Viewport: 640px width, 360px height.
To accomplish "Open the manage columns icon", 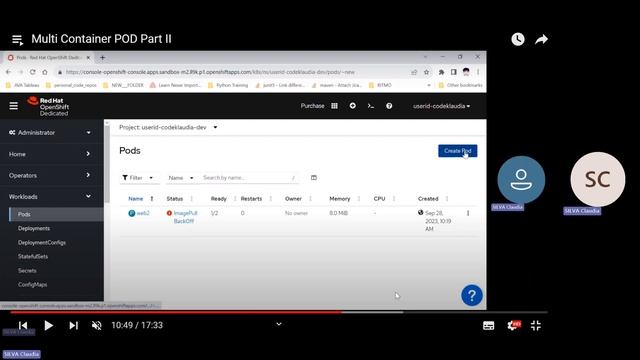I will tap(313, 178).
